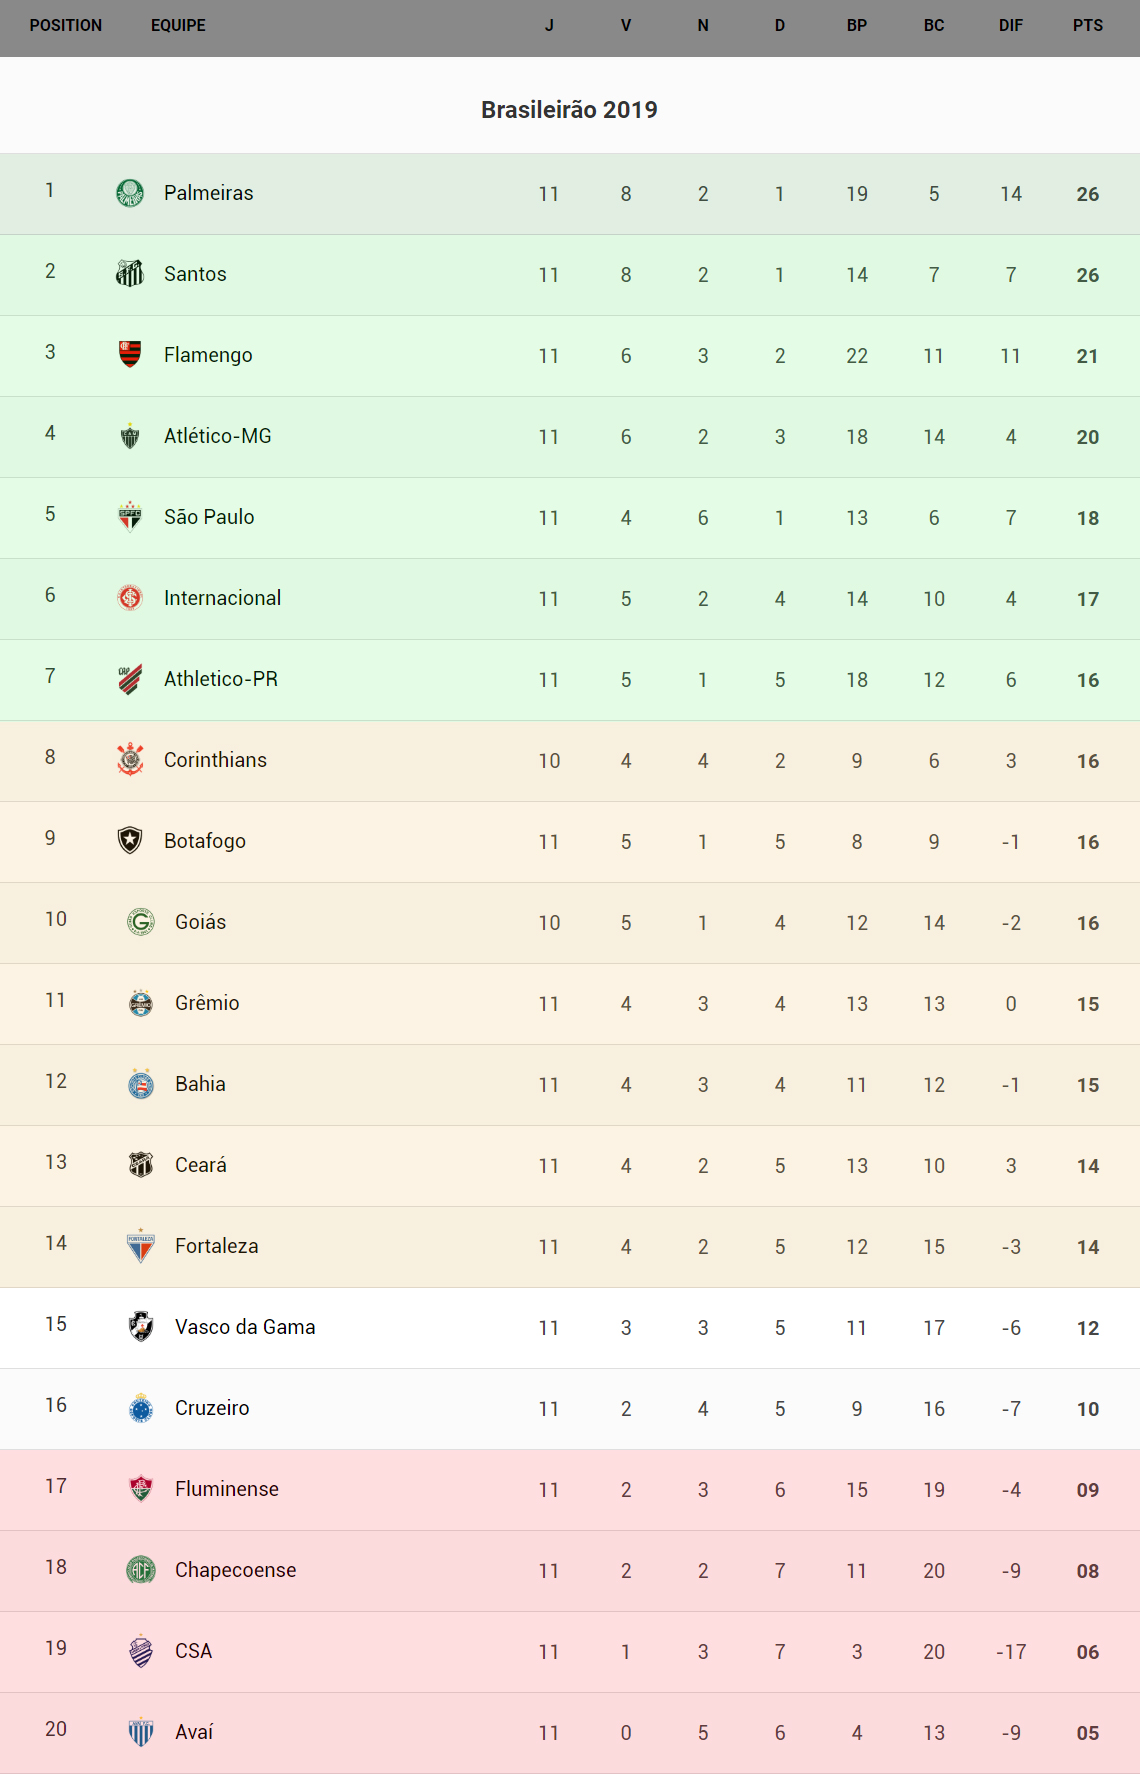Click the Cruzeiro club crest icon
1140x1776 pixels.
141,1408
